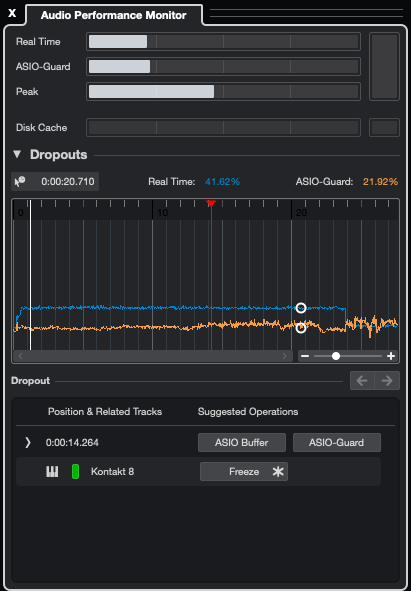Zoom out graph with minus icon

point(305,356)
